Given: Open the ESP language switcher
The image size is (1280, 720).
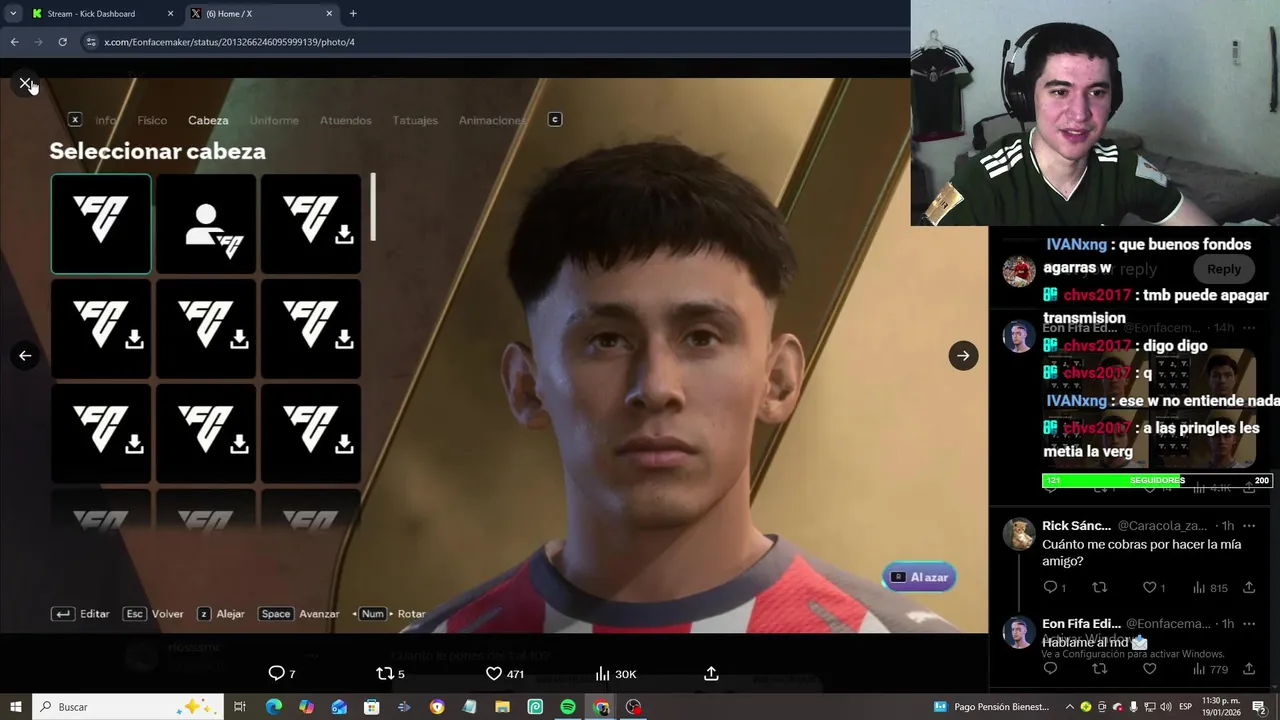Looking at the screenshot, I should point(1186,707).
